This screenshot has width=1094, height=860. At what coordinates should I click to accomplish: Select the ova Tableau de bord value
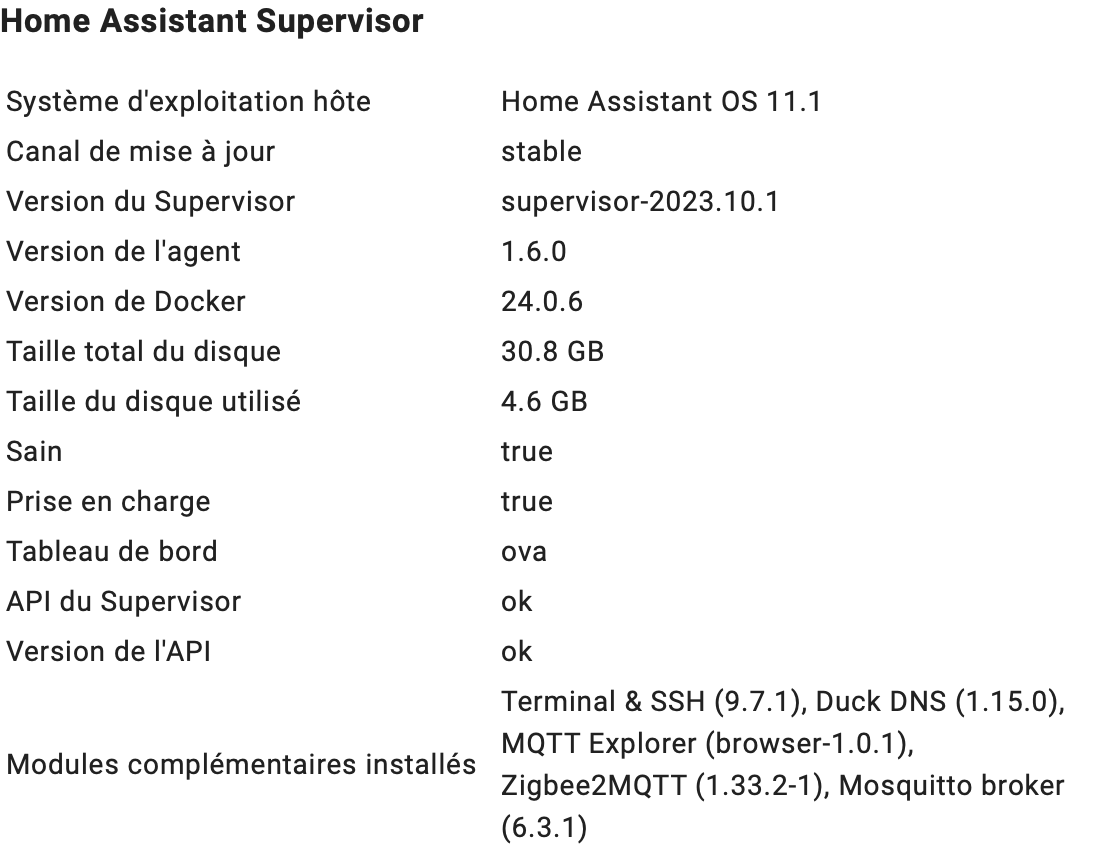click(x=524, y=552)
